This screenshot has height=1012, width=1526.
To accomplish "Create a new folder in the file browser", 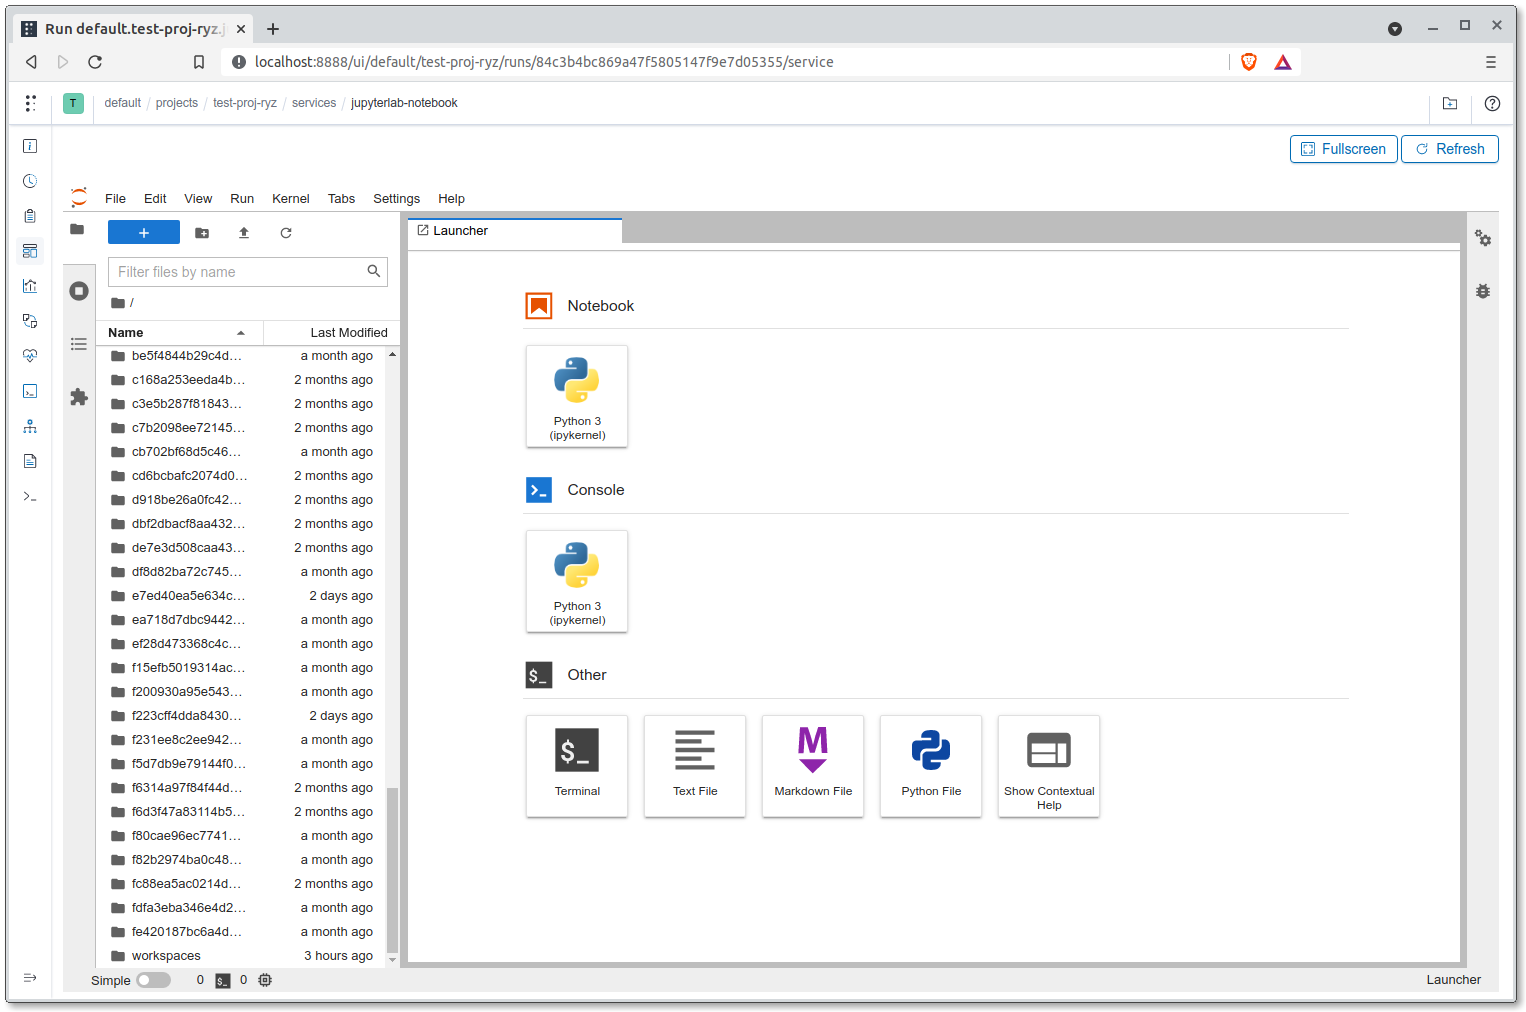I will [202, 232].
